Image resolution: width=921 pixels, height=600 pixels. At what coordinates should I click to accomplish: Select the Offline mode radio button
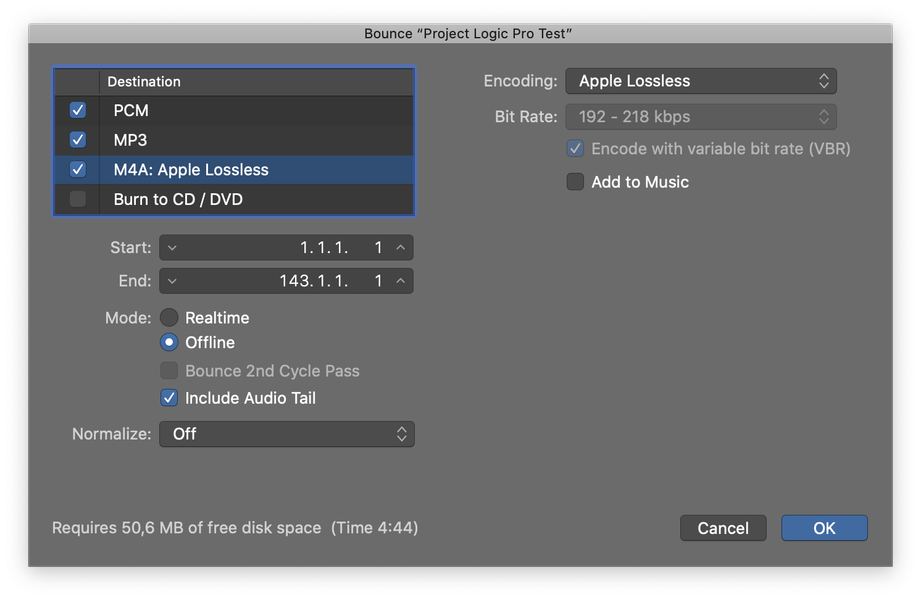(170, 342)
